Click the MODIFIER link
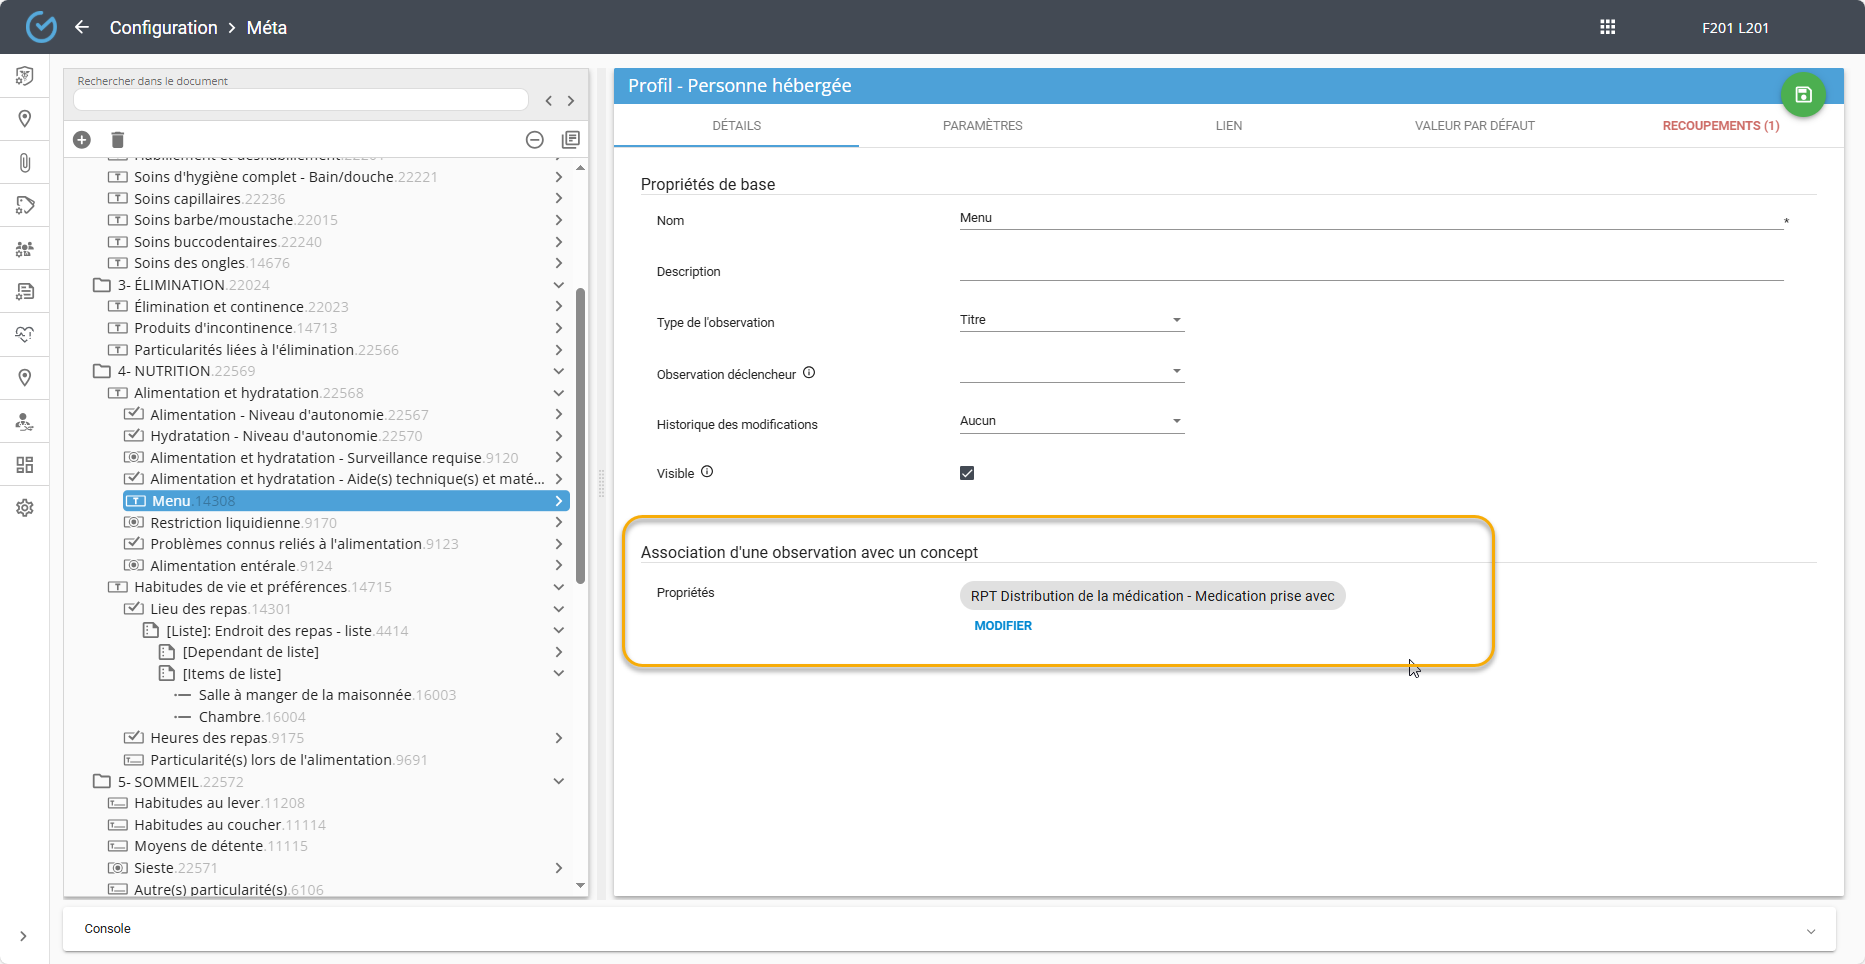This screenshot has width=1865, height=964. pyautogui.click(x=1003, y=626)
